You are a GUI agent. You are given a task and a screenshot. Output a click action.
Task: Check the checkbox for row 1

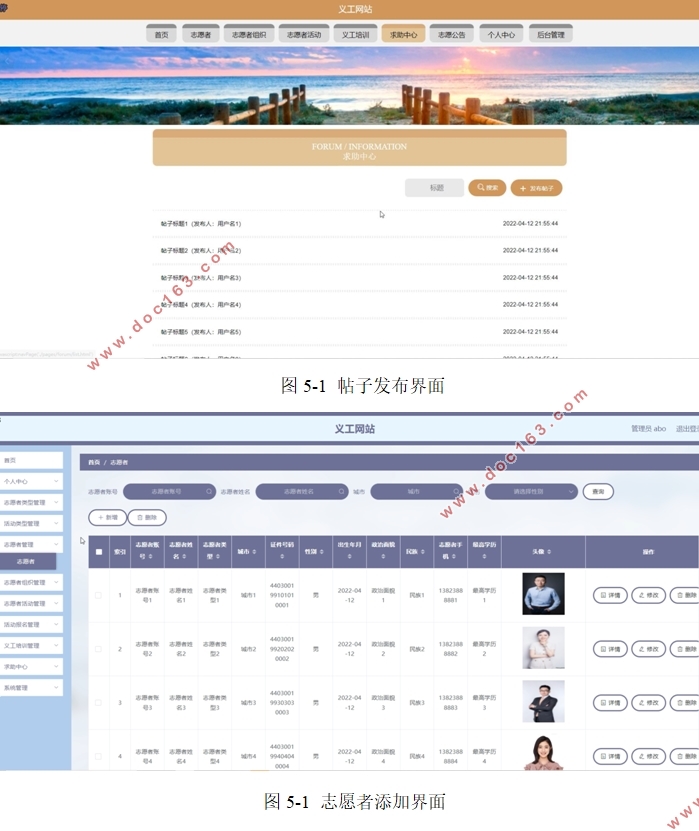pos(99,595)
